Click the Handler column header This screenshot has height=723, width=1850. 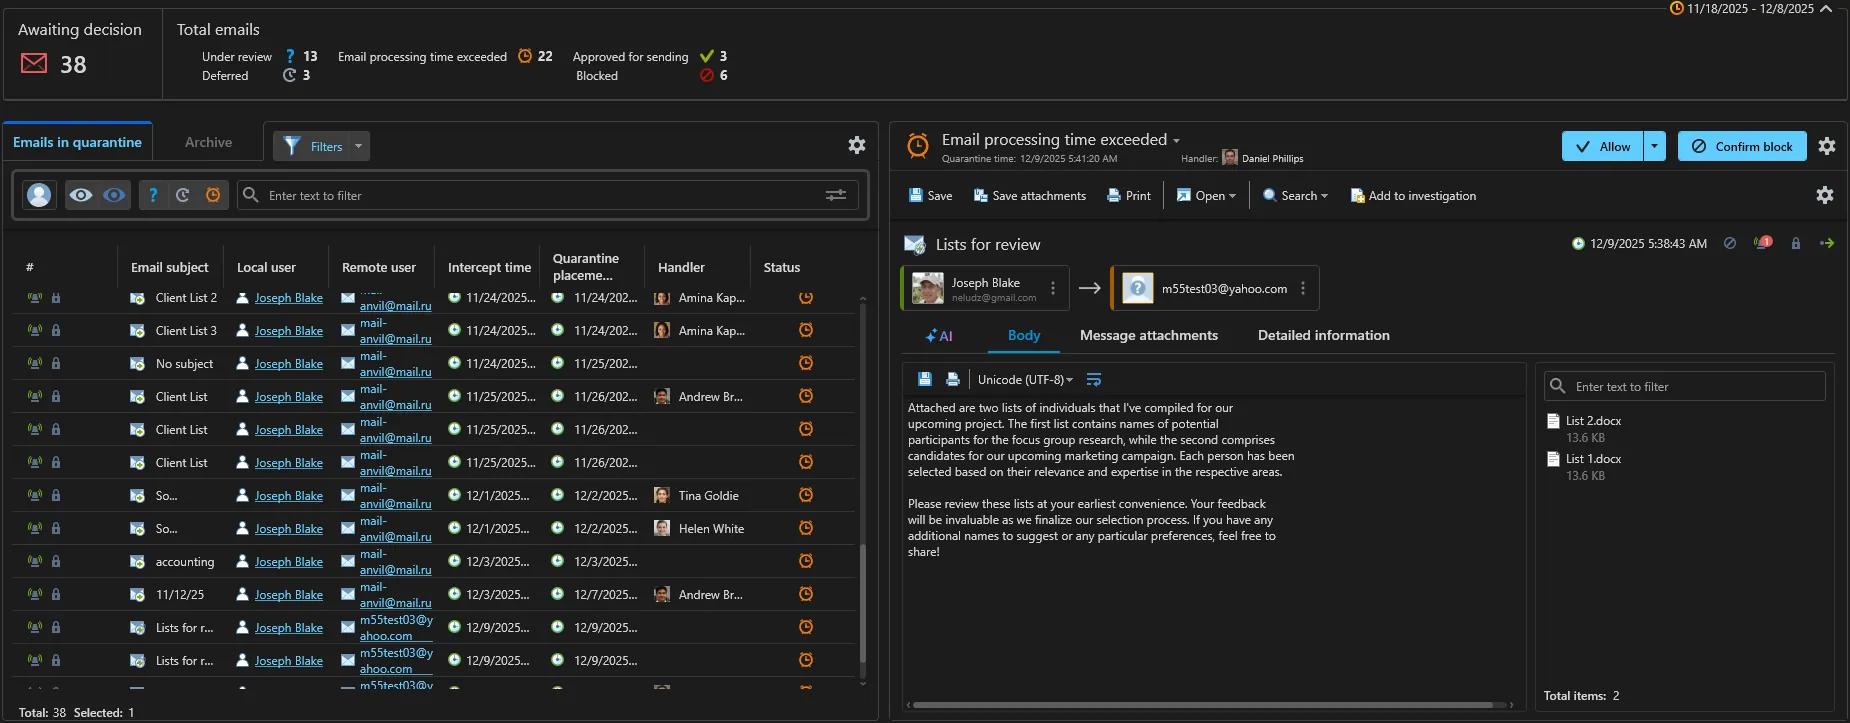pos(681,267)
